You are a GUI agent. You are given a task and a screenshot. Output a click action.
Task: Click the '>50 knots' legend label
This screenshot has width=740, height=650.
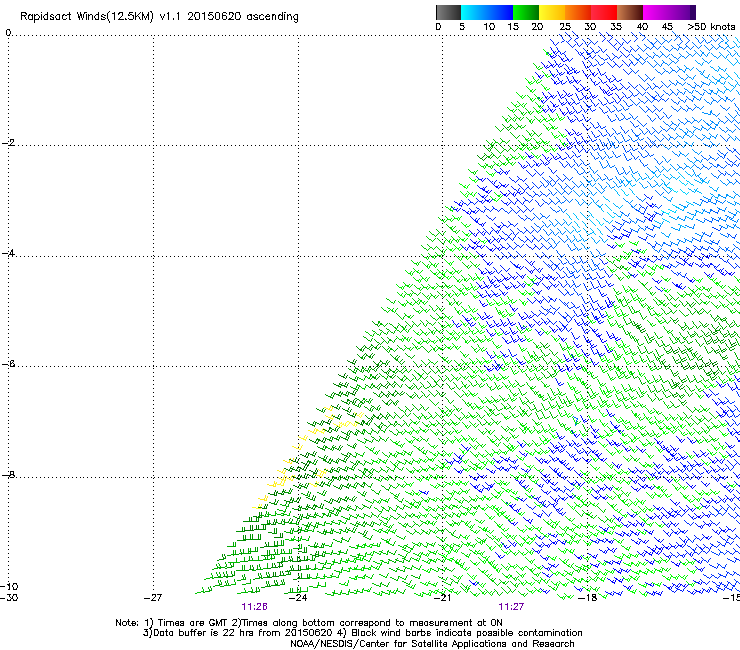pos(711,27)
